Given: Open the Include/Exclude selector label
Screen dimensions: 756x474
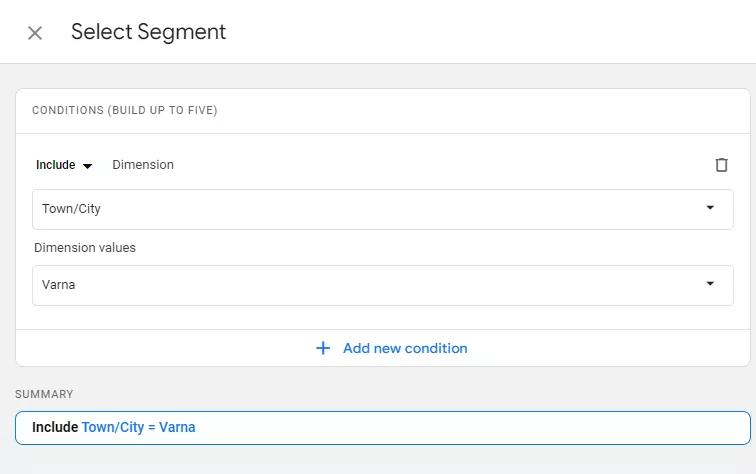Looking at the screenshot, I should tap(56, 165).
